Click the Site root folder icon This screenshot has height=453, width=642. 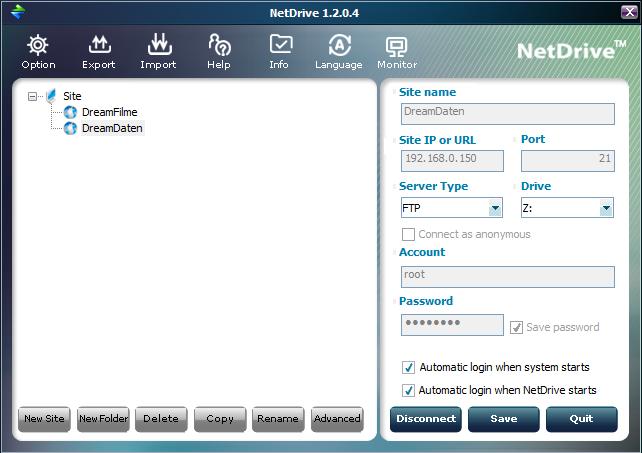(51, 96)
